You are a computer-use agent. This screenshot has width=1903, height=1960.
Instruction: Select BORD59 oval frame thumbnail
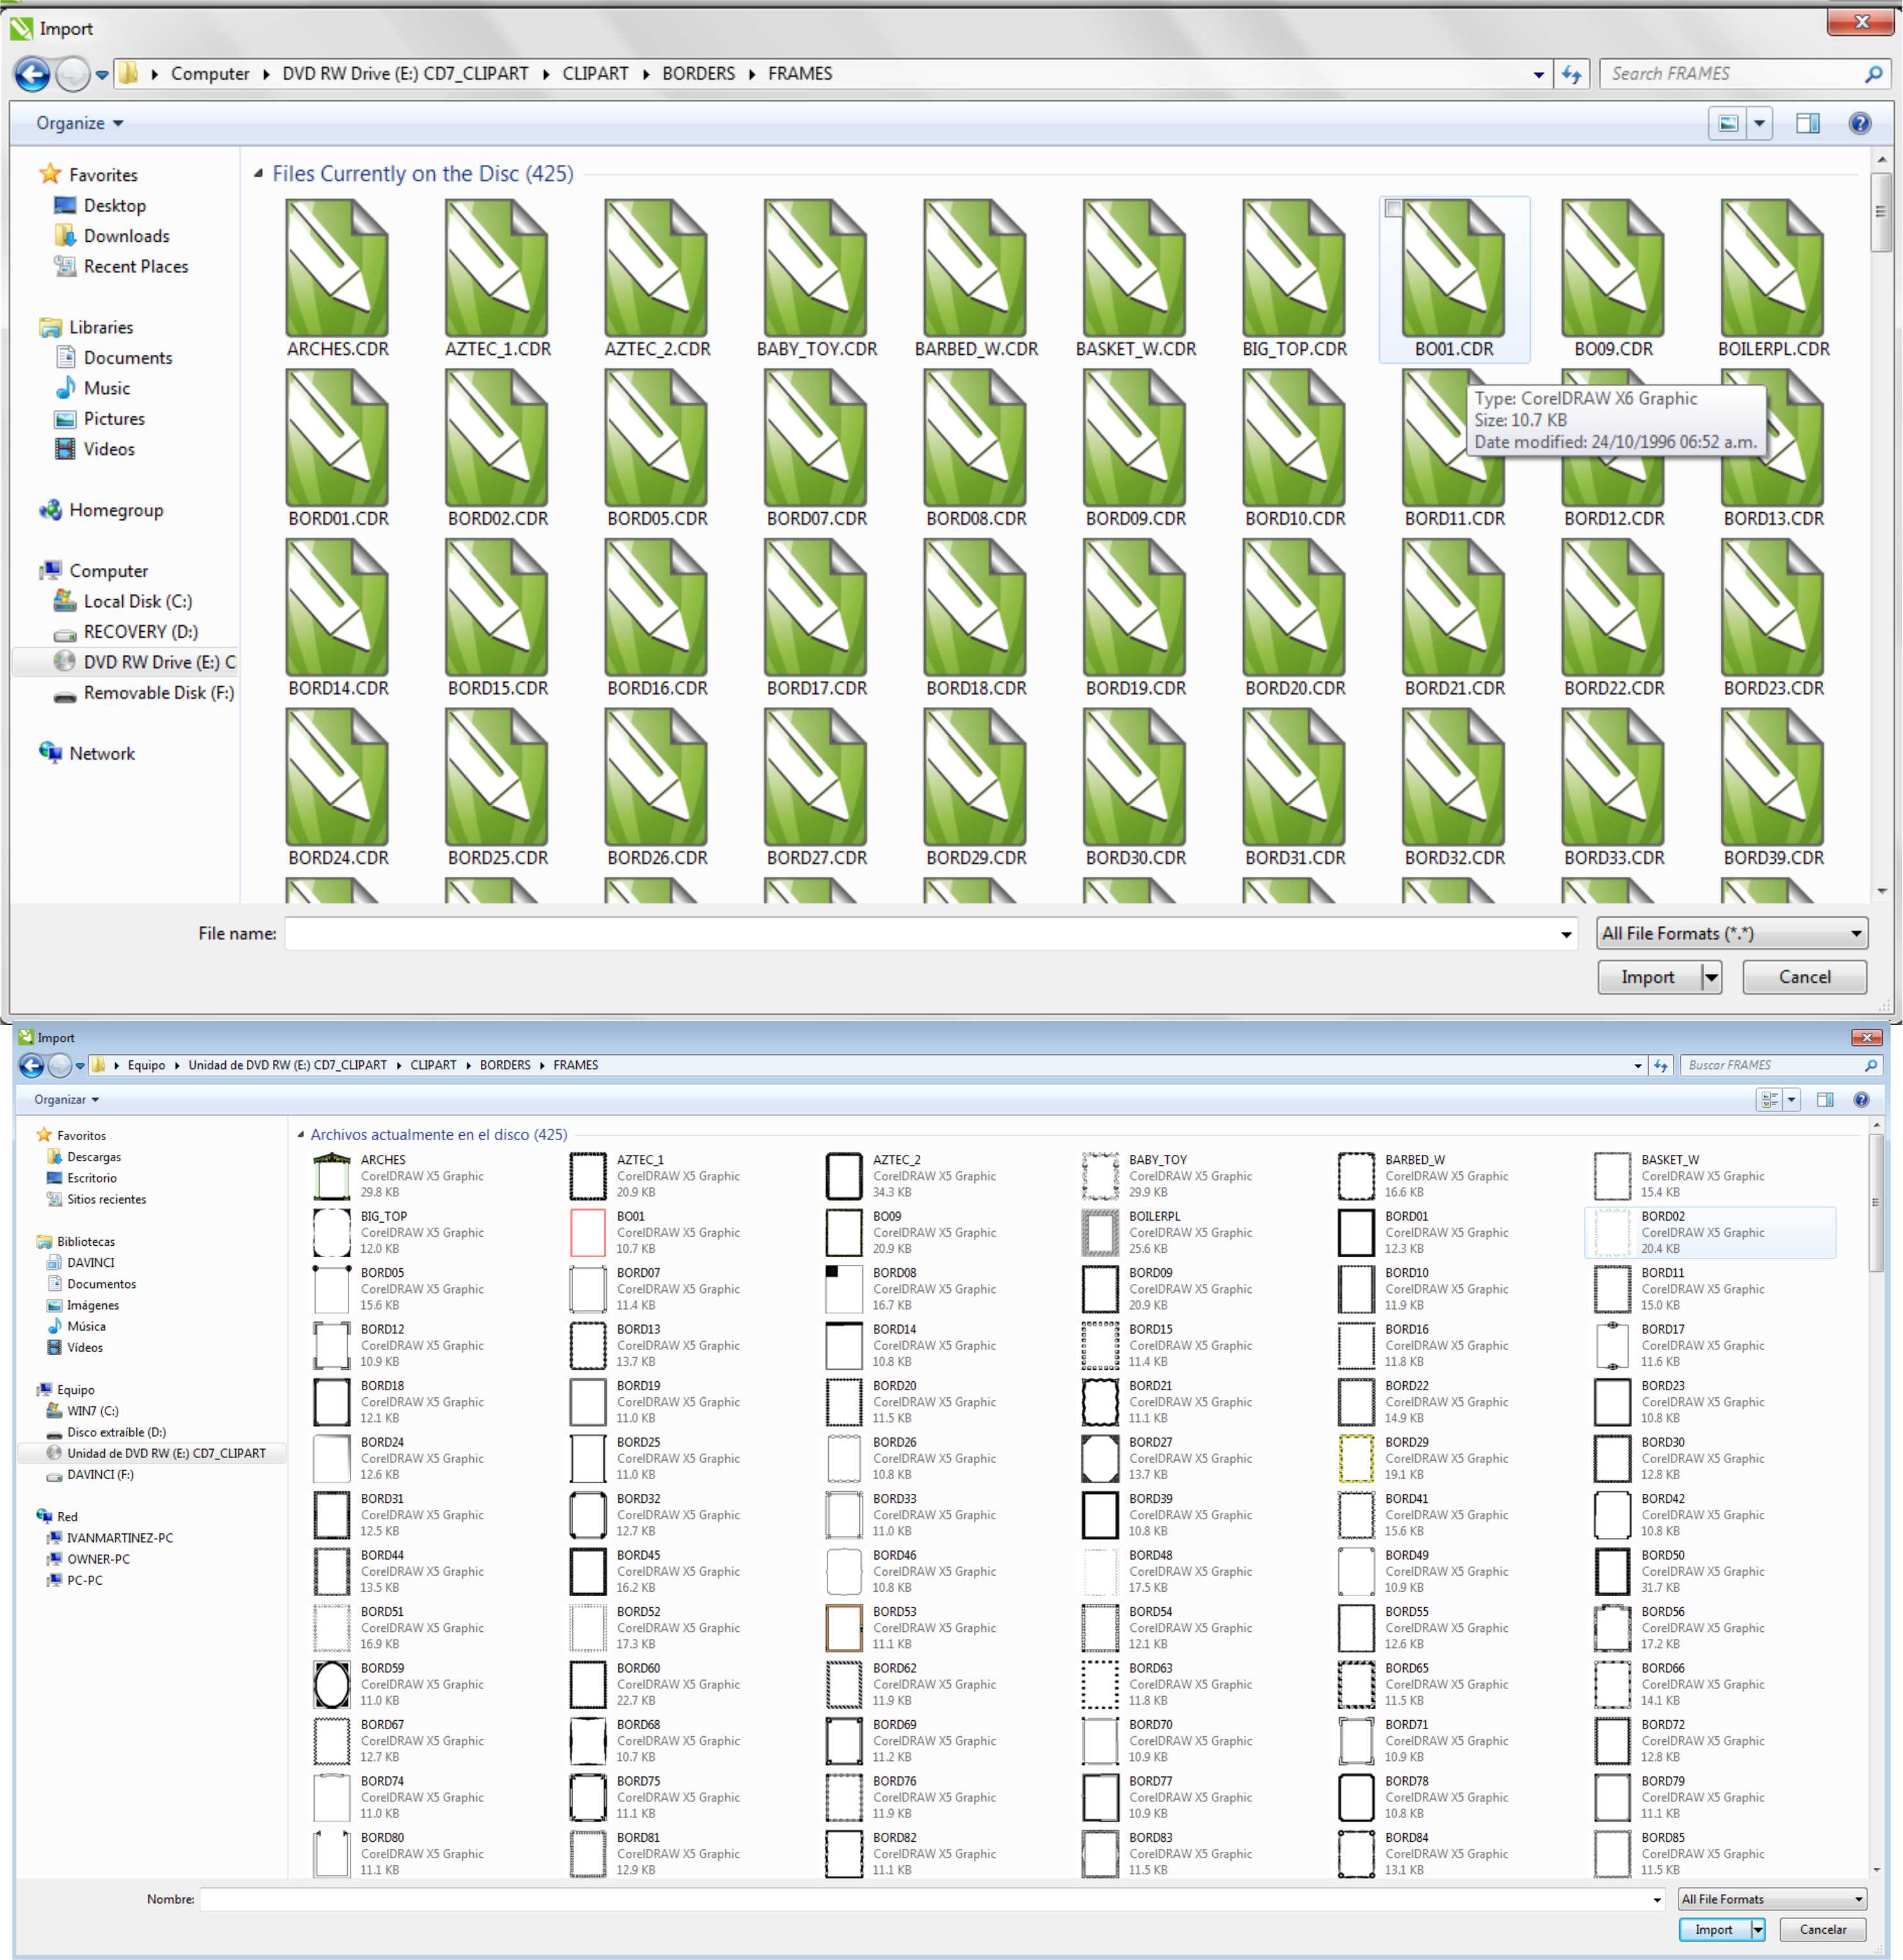click(x=332, y=1684)
